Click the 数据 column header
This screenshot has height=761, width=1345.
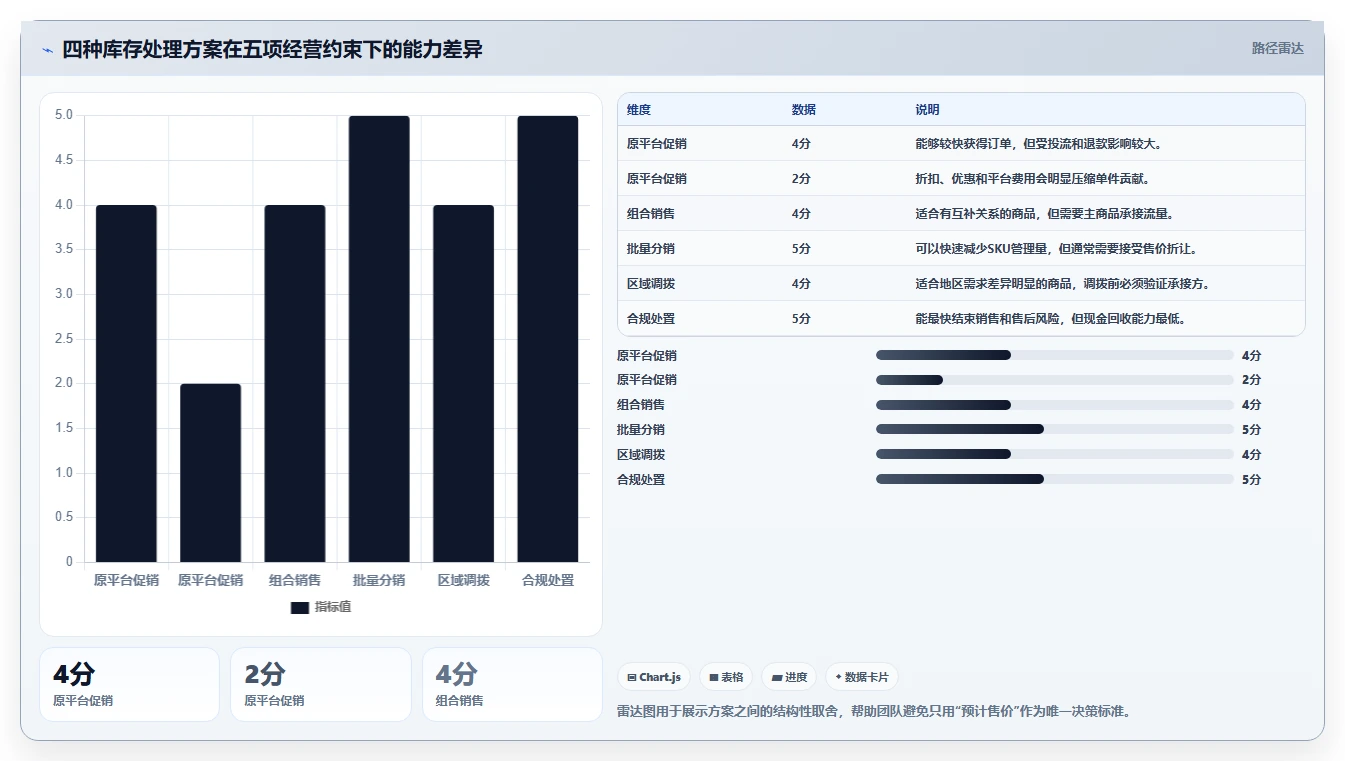coord(804,110)
